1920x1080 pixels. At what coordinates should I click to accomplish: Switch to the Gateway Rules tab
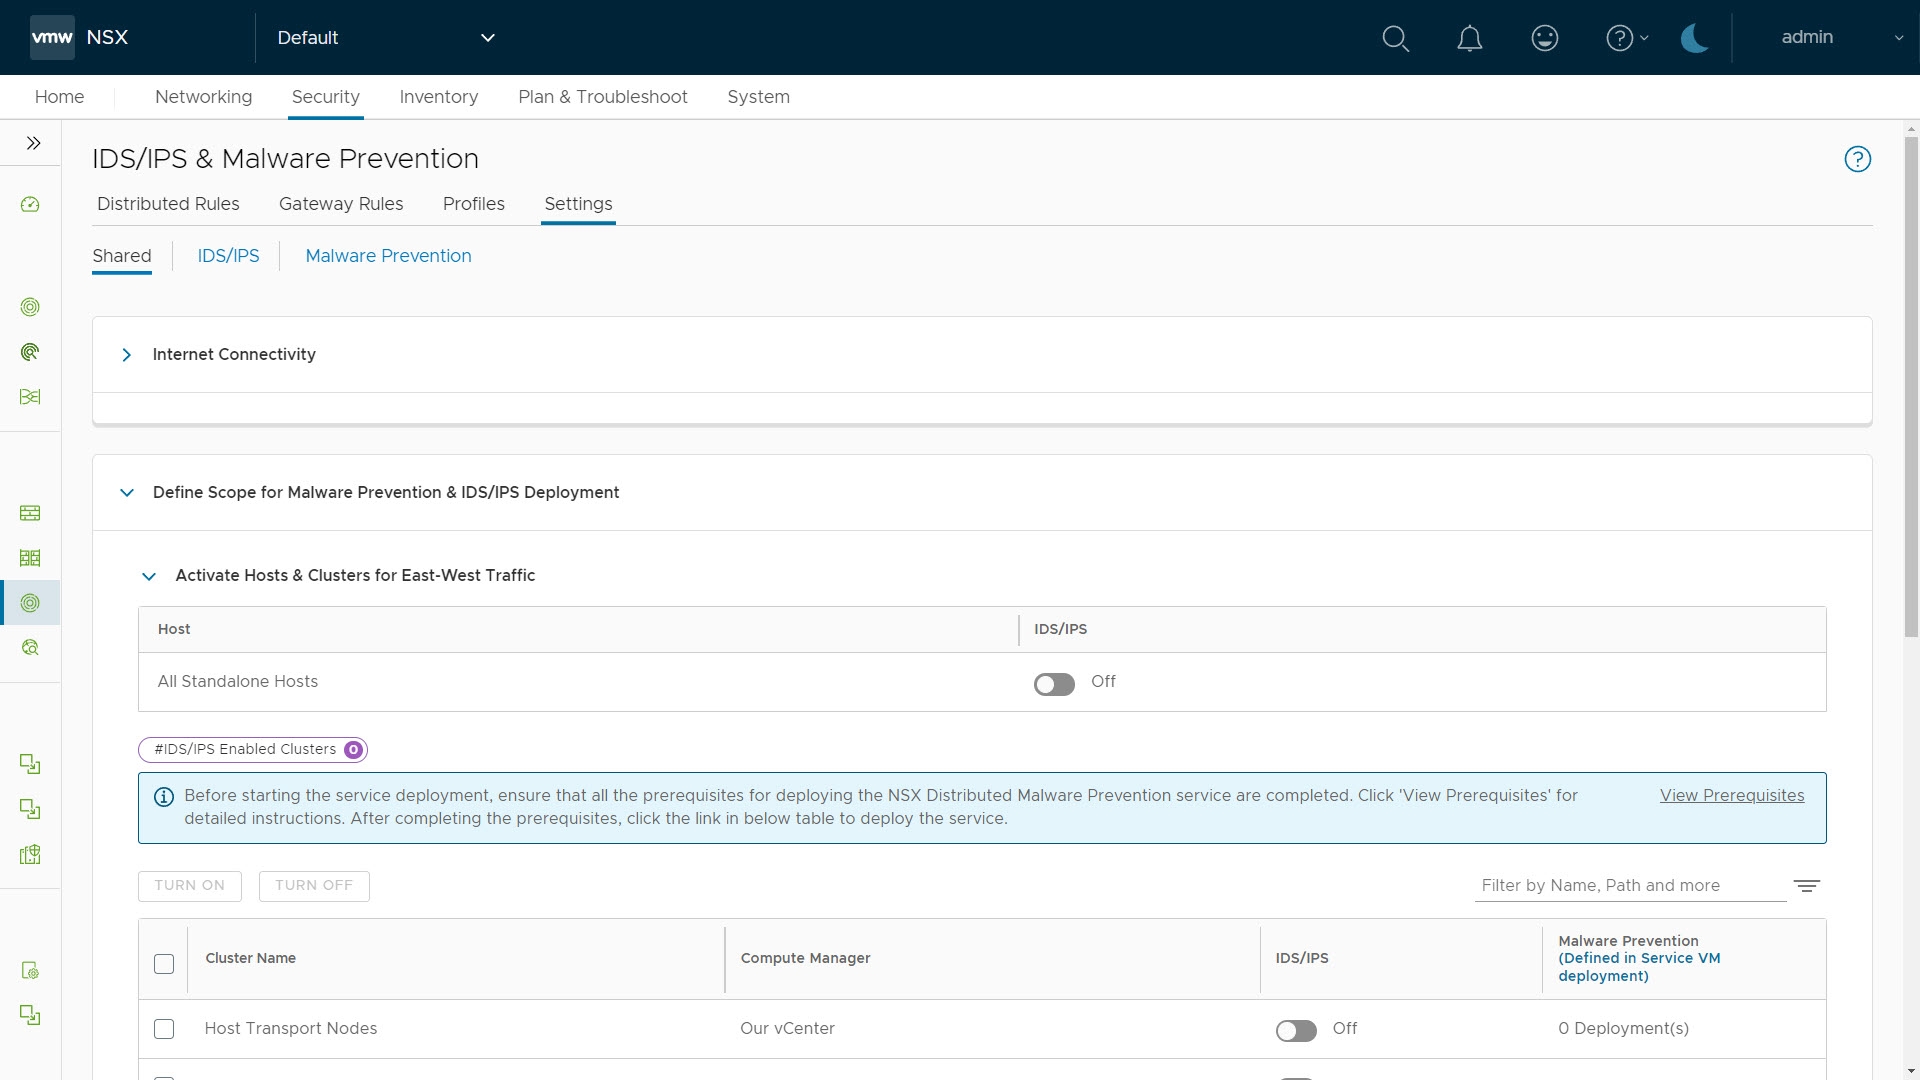point(341,204)
